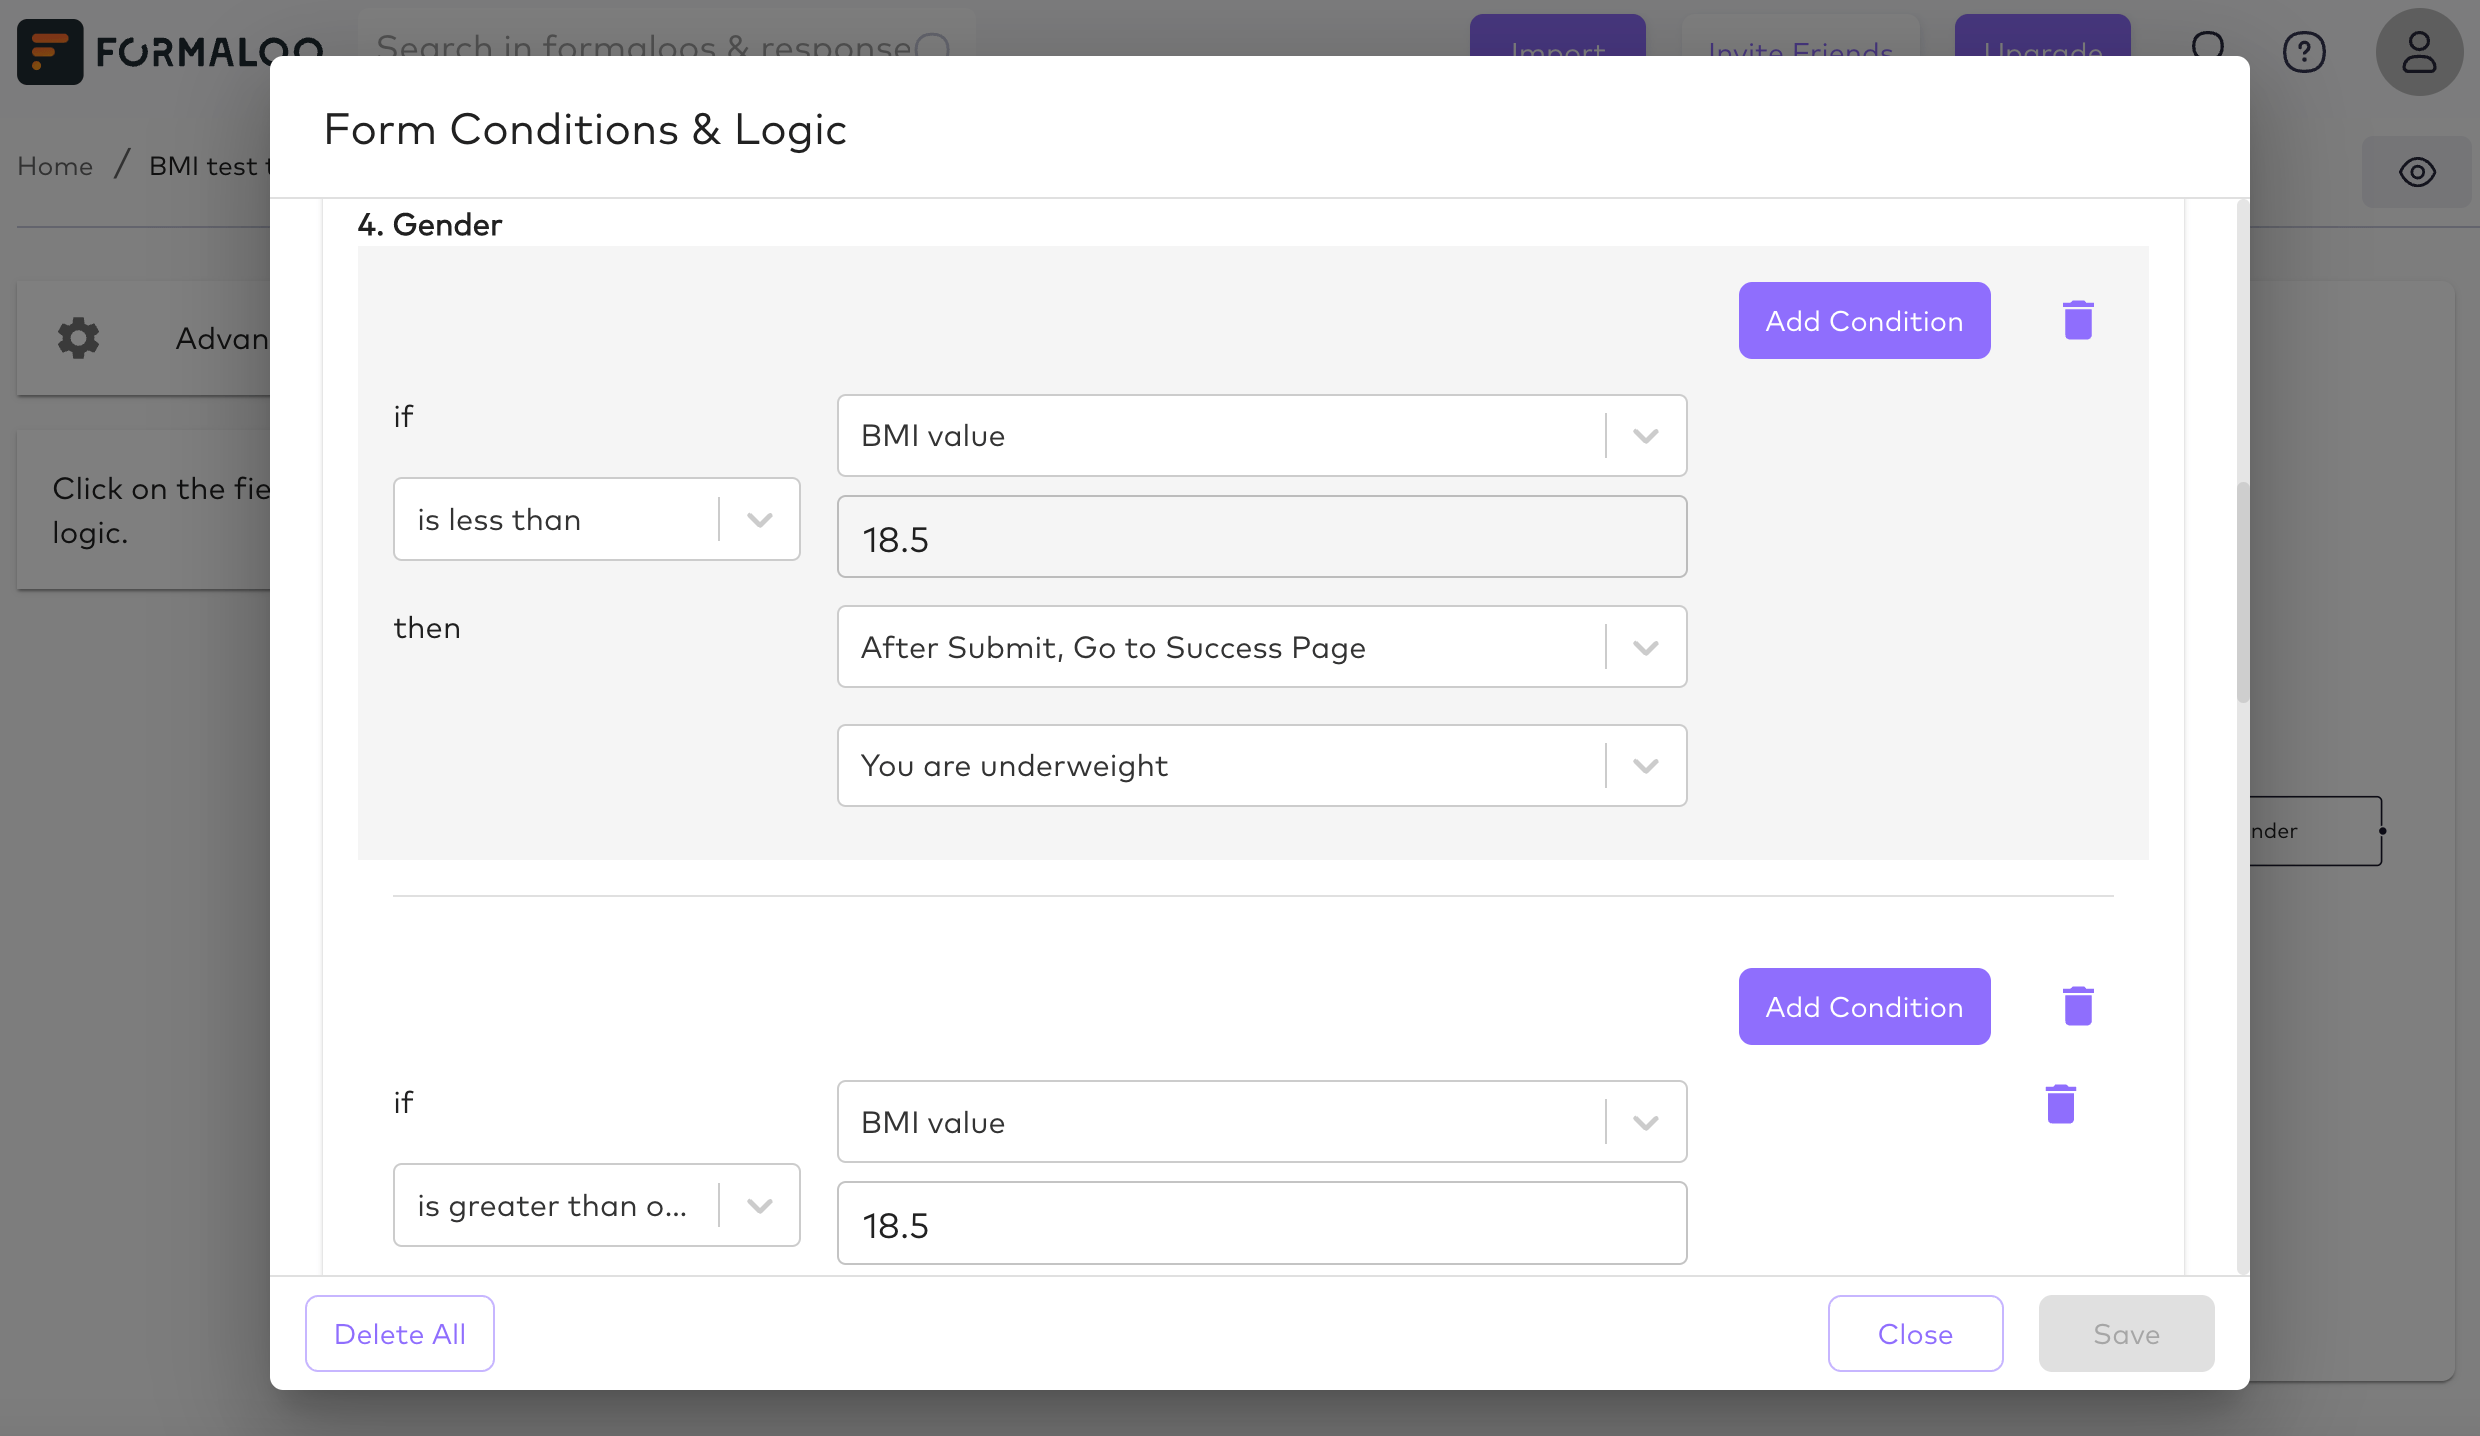
Task: Expand the You are underweight result dropdown
Action: click(x=1643, y=764)
